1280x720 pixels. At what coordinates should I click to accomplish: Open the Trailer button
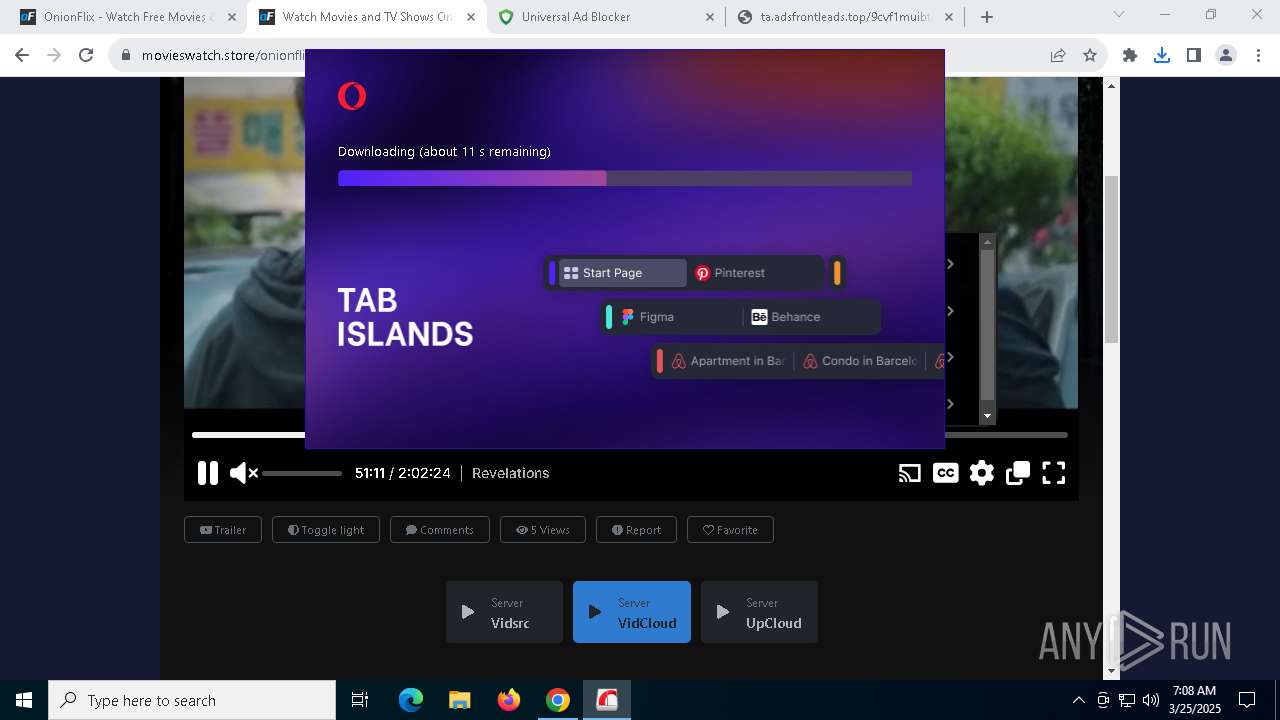point(223,530)
